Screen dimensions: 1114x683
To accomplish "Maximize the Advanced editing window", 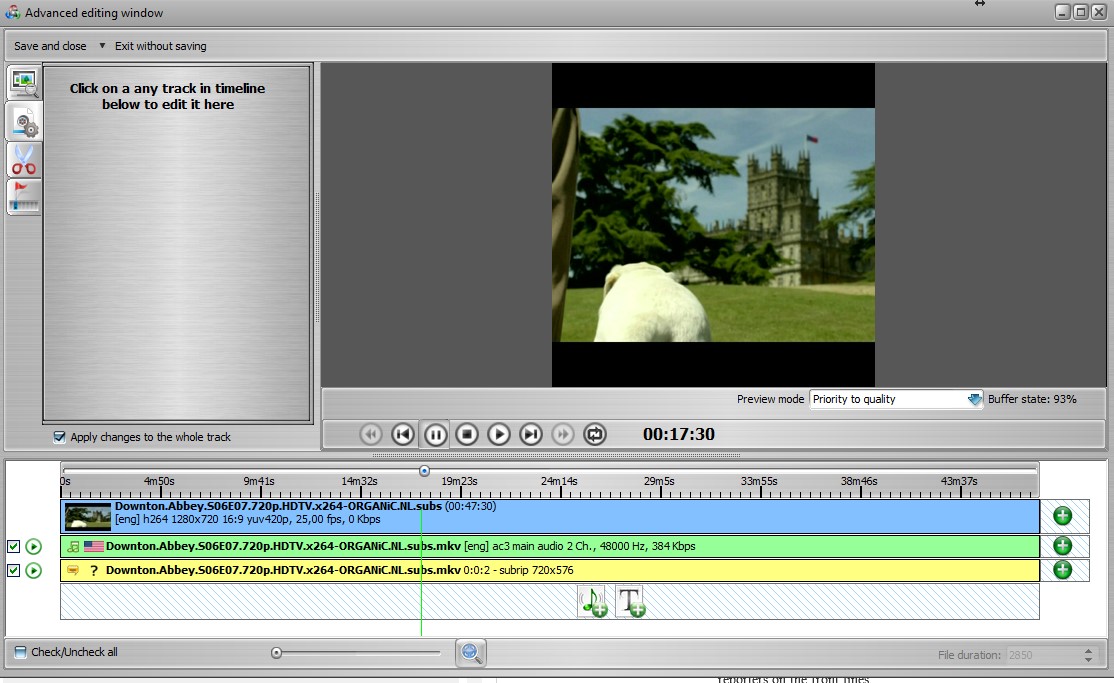I will click(x=1080, y=12).
